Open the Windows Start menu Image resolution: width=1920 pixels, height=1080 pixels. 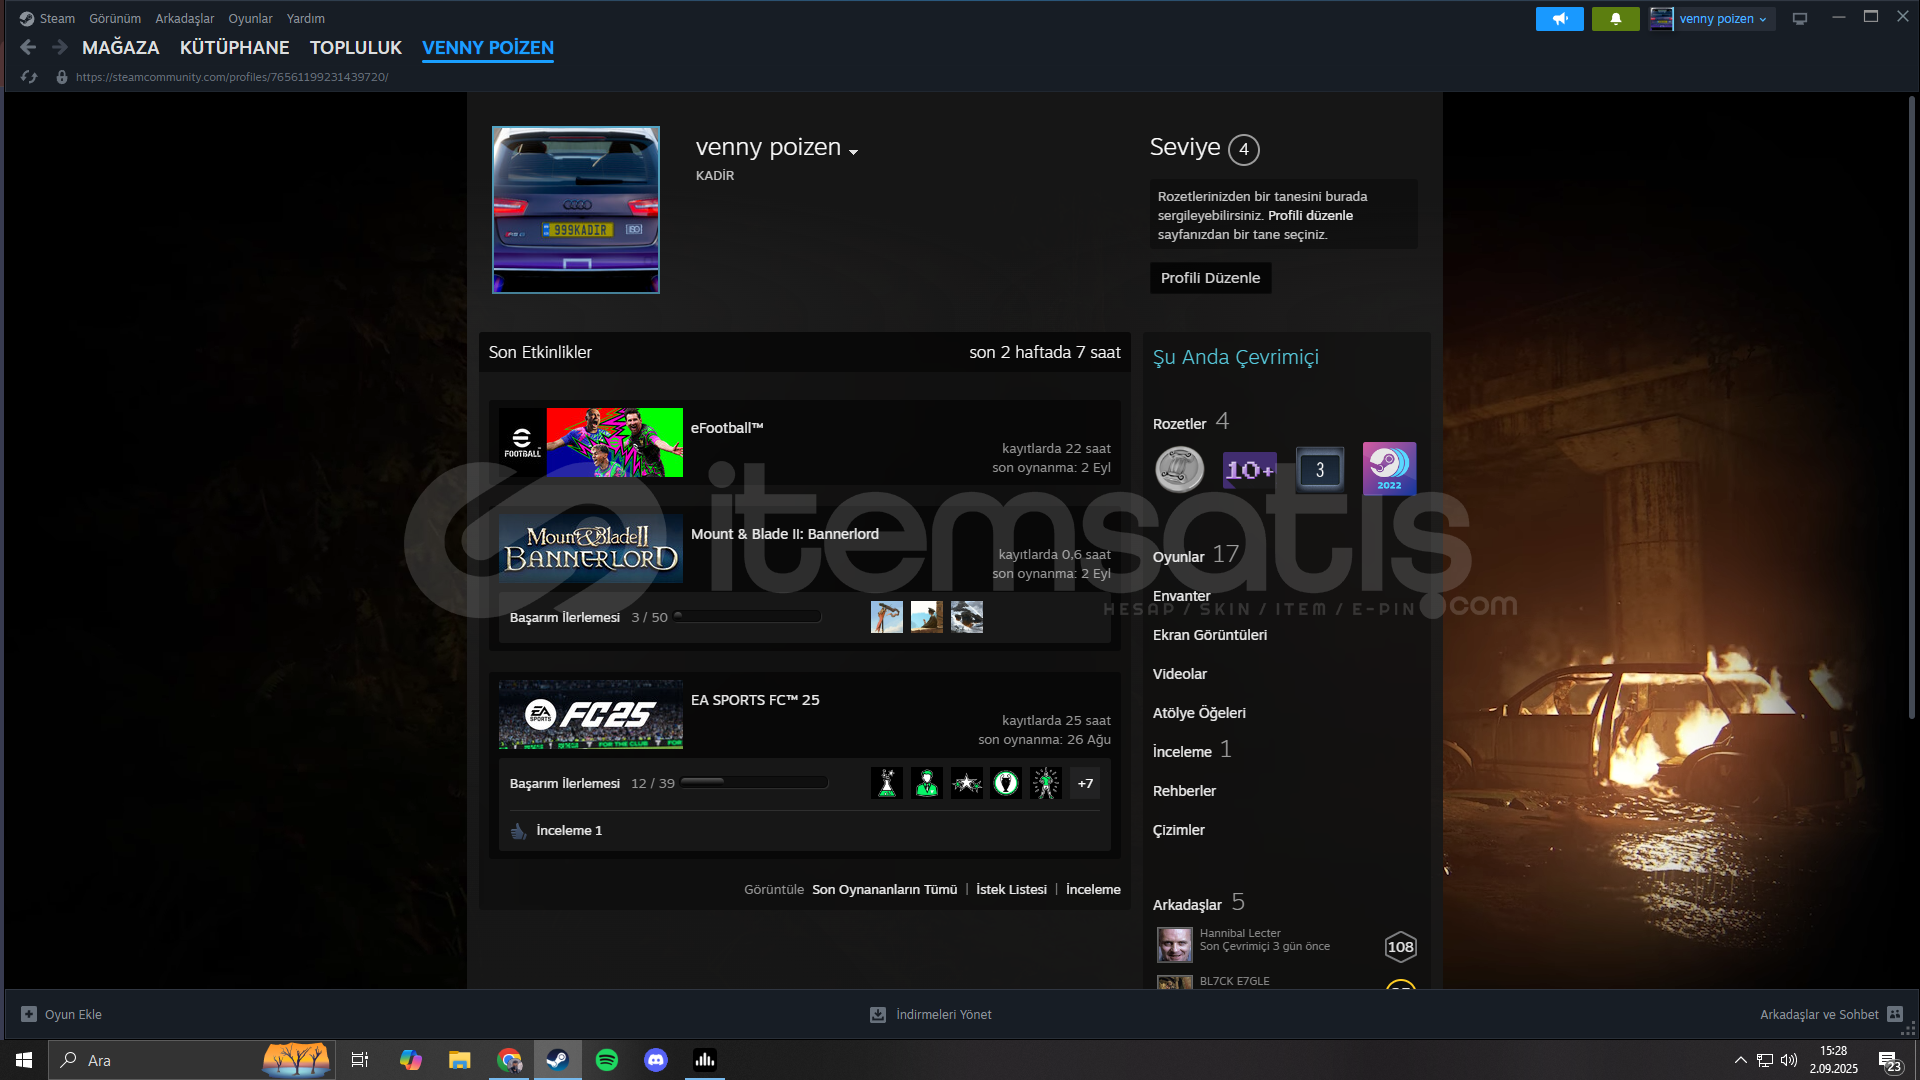24,1060
